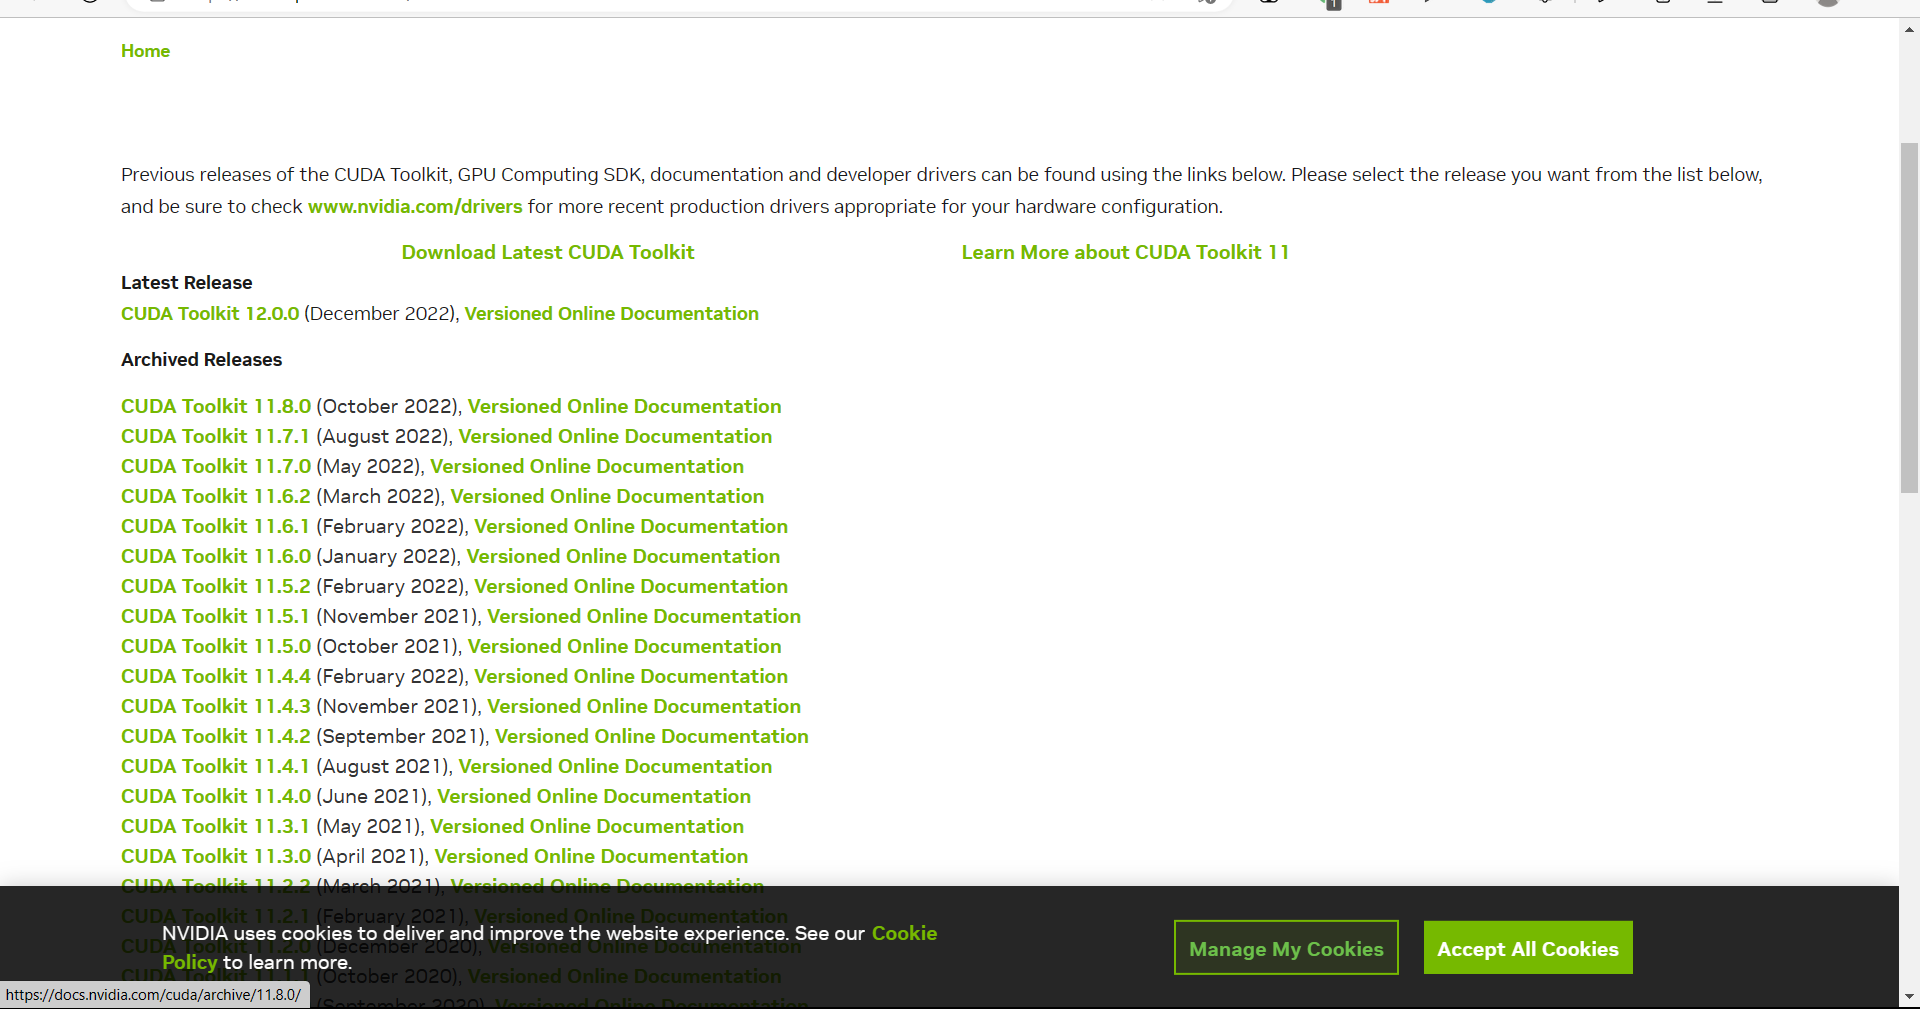
Task: View Versioned Online Documentation for 11.4.4
Action: click(631, 676)
